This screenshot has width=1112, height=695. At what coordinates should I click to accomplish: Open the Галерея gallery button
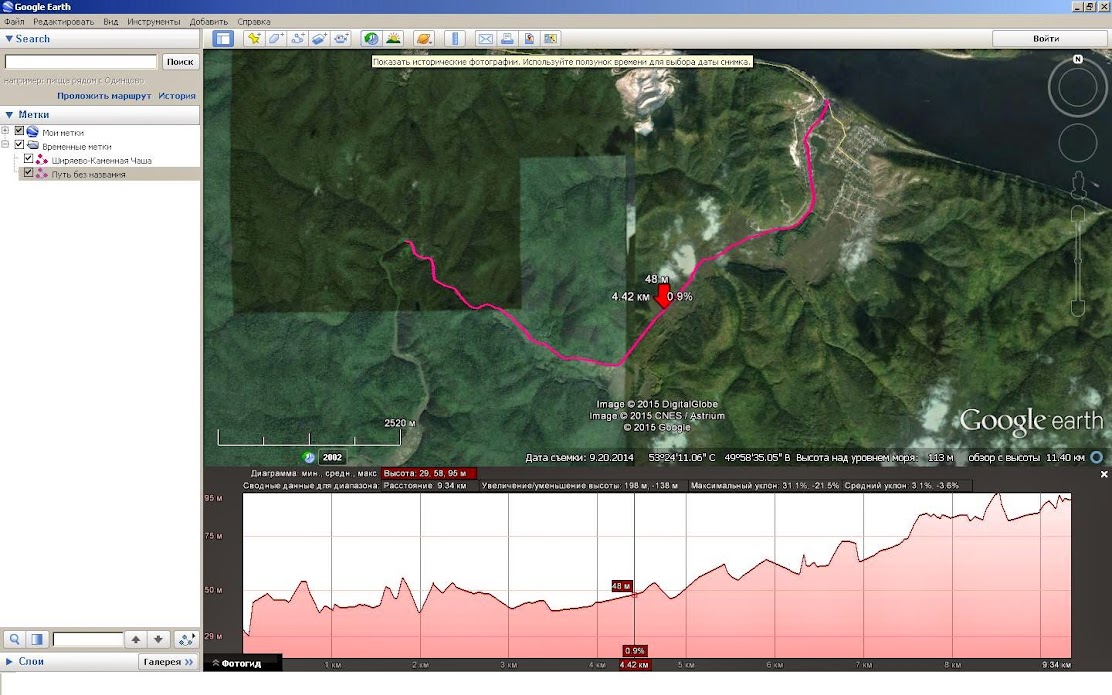(167, 662)
